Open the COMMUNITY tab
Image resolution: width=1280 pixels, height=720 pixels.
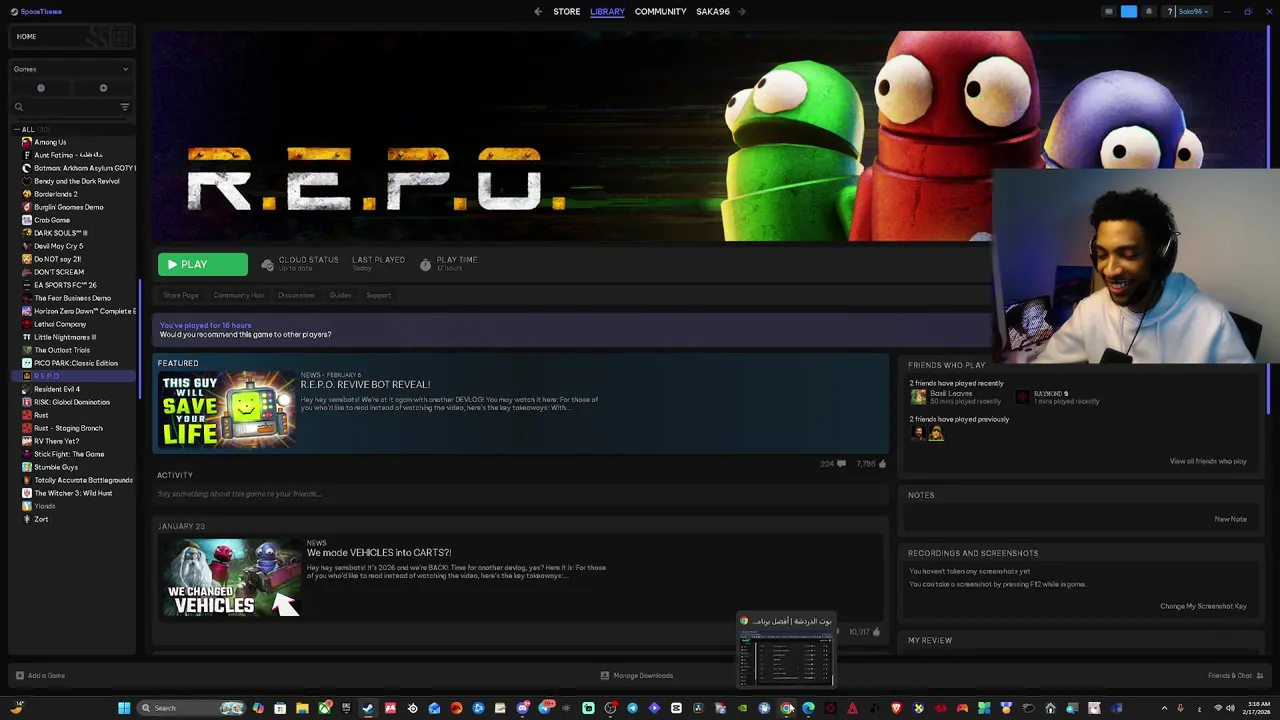coord(660,12)
